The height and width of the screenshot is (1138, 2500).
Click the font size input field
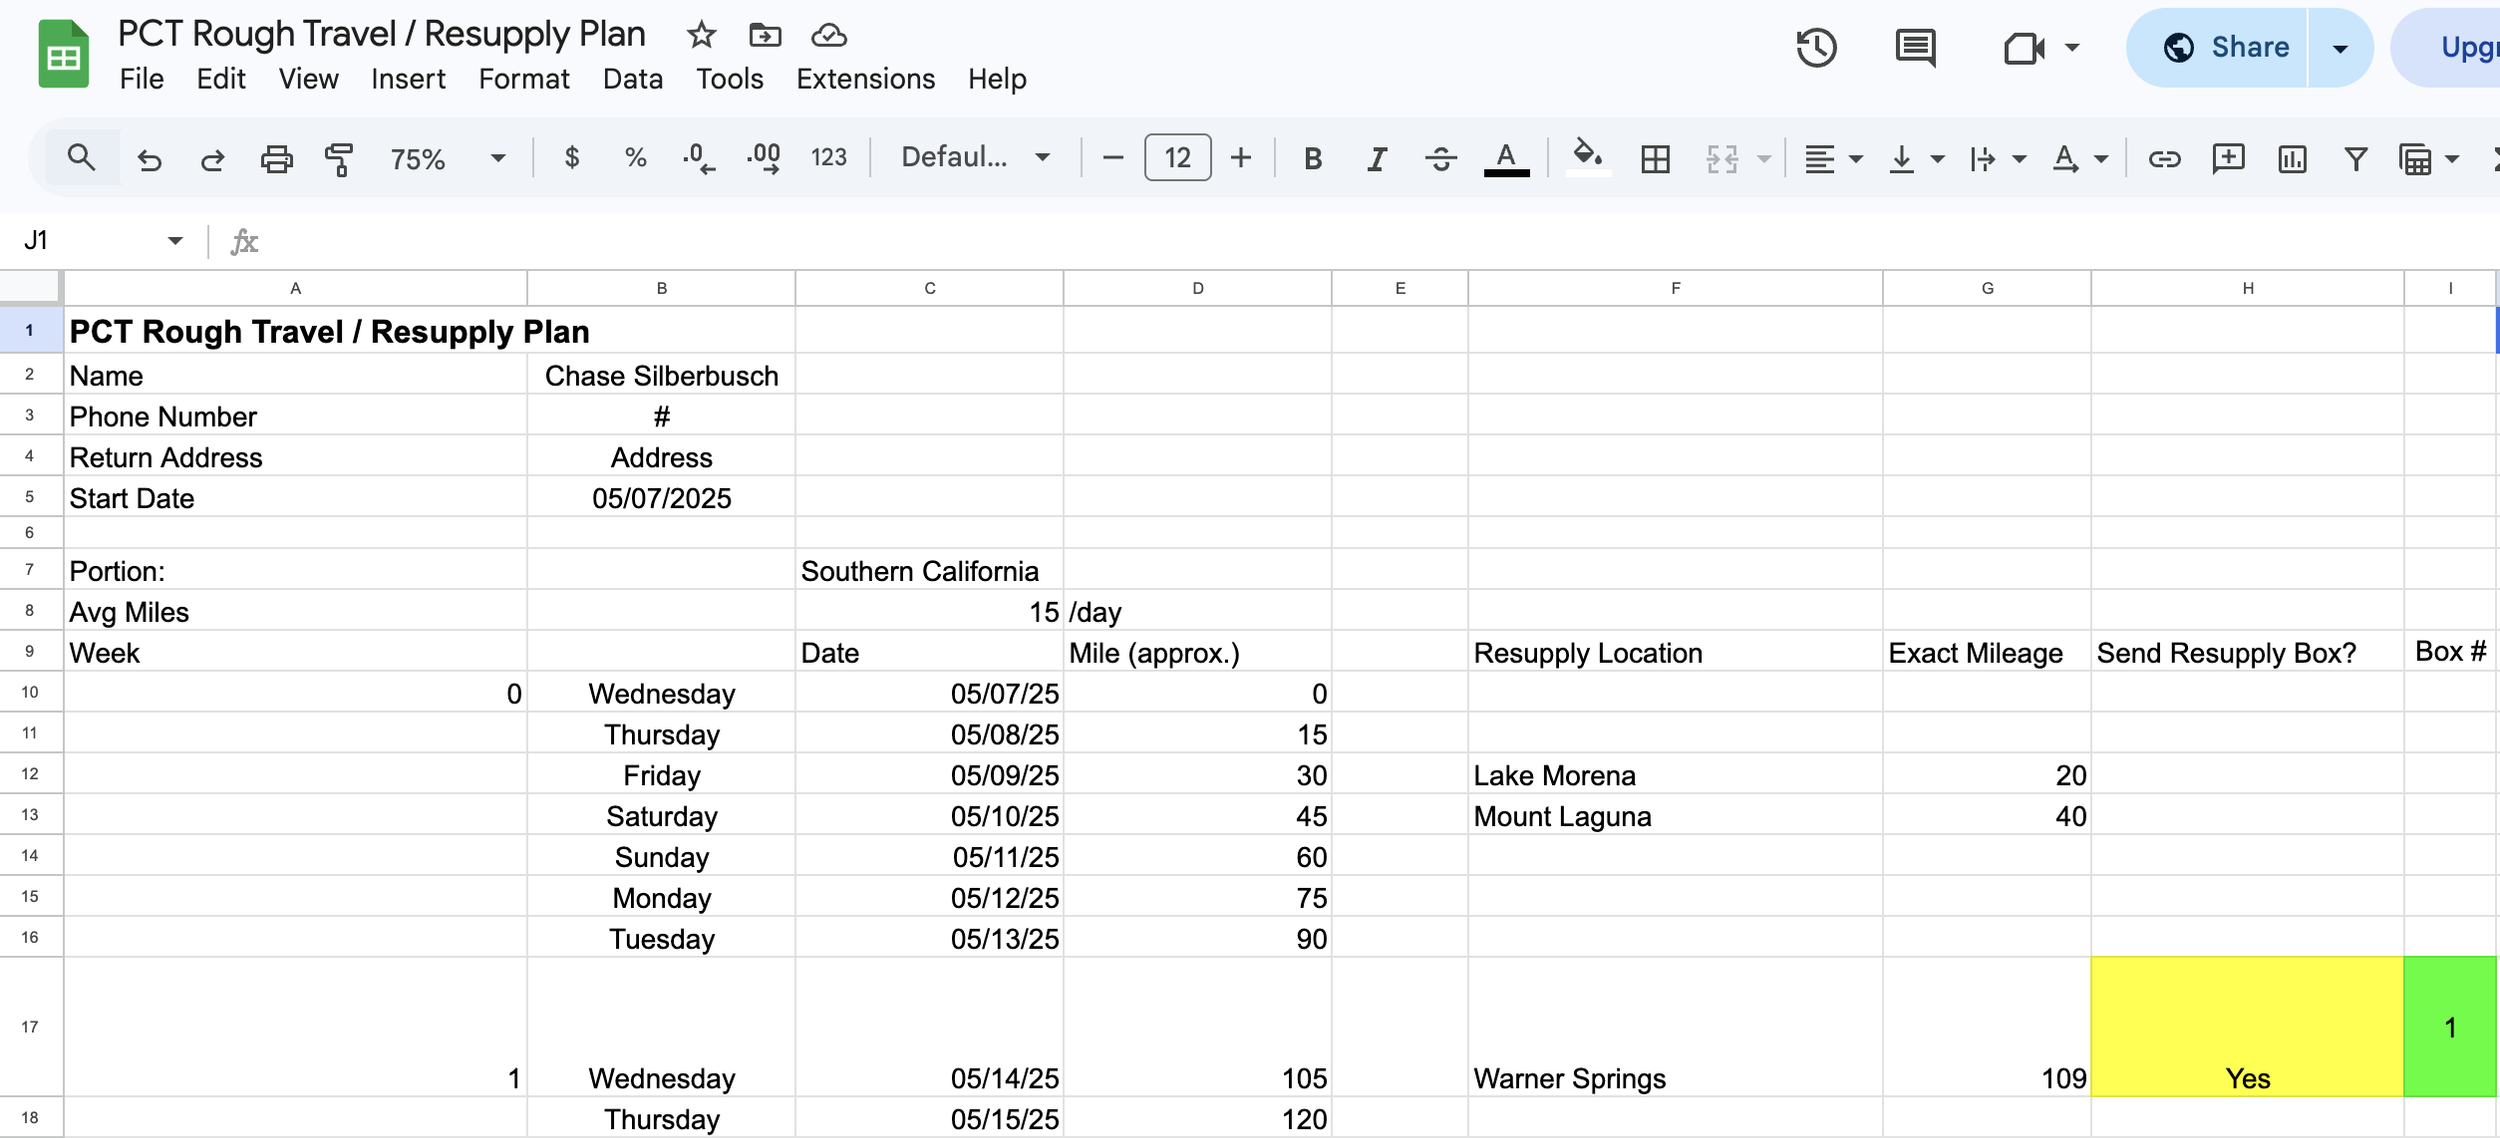pos(1177,157)
